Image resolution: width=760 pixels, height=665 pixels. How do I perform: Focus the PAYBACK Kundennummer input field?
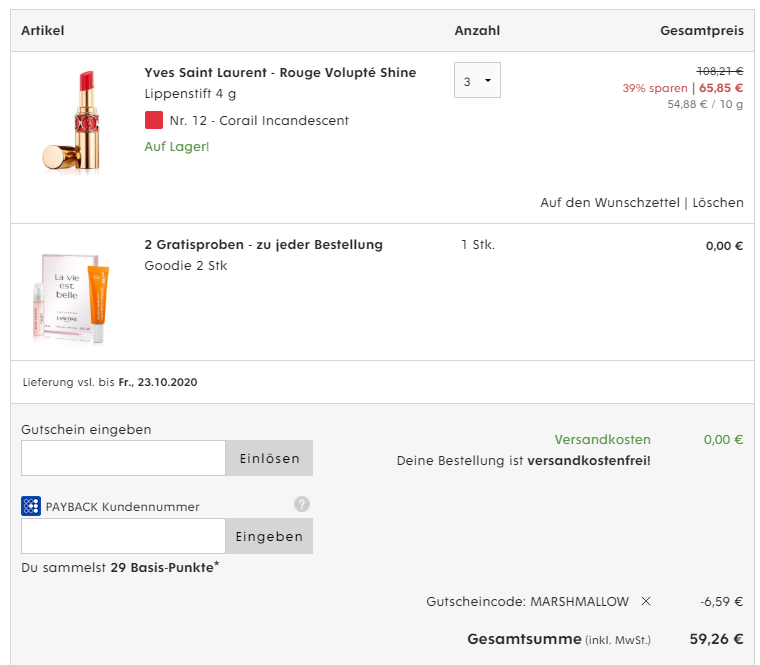pyautogui.click(x=123, y=536)
